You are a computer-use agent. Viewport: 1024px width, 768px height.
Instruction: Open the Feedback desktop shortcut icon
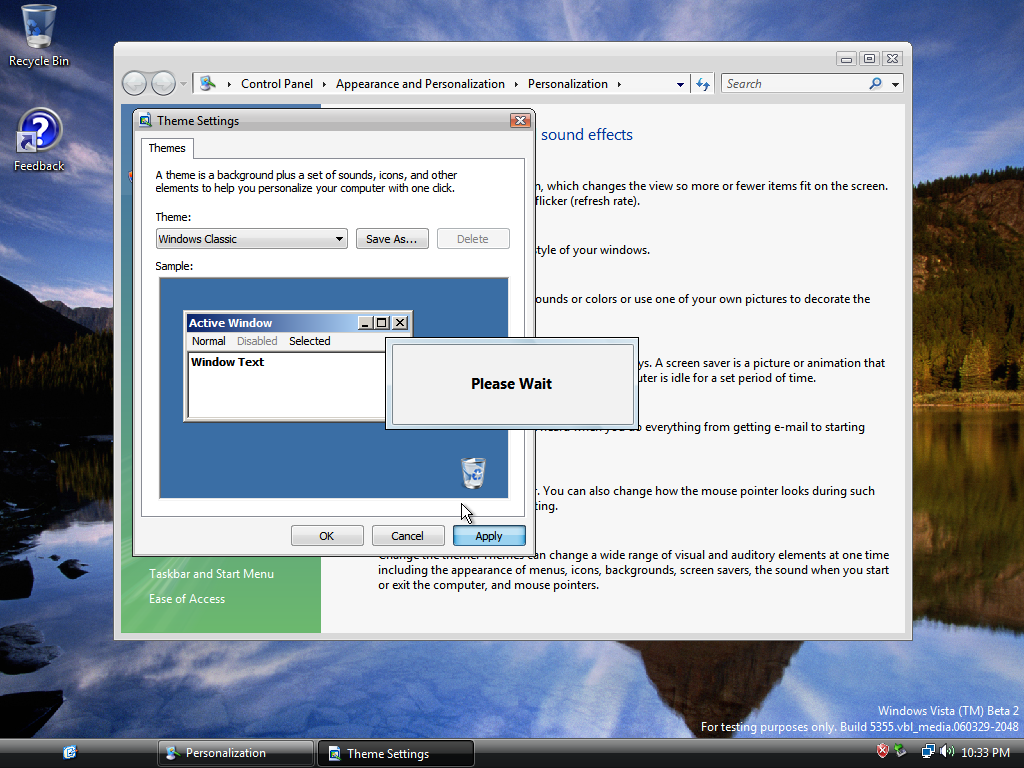pos(39,140)
